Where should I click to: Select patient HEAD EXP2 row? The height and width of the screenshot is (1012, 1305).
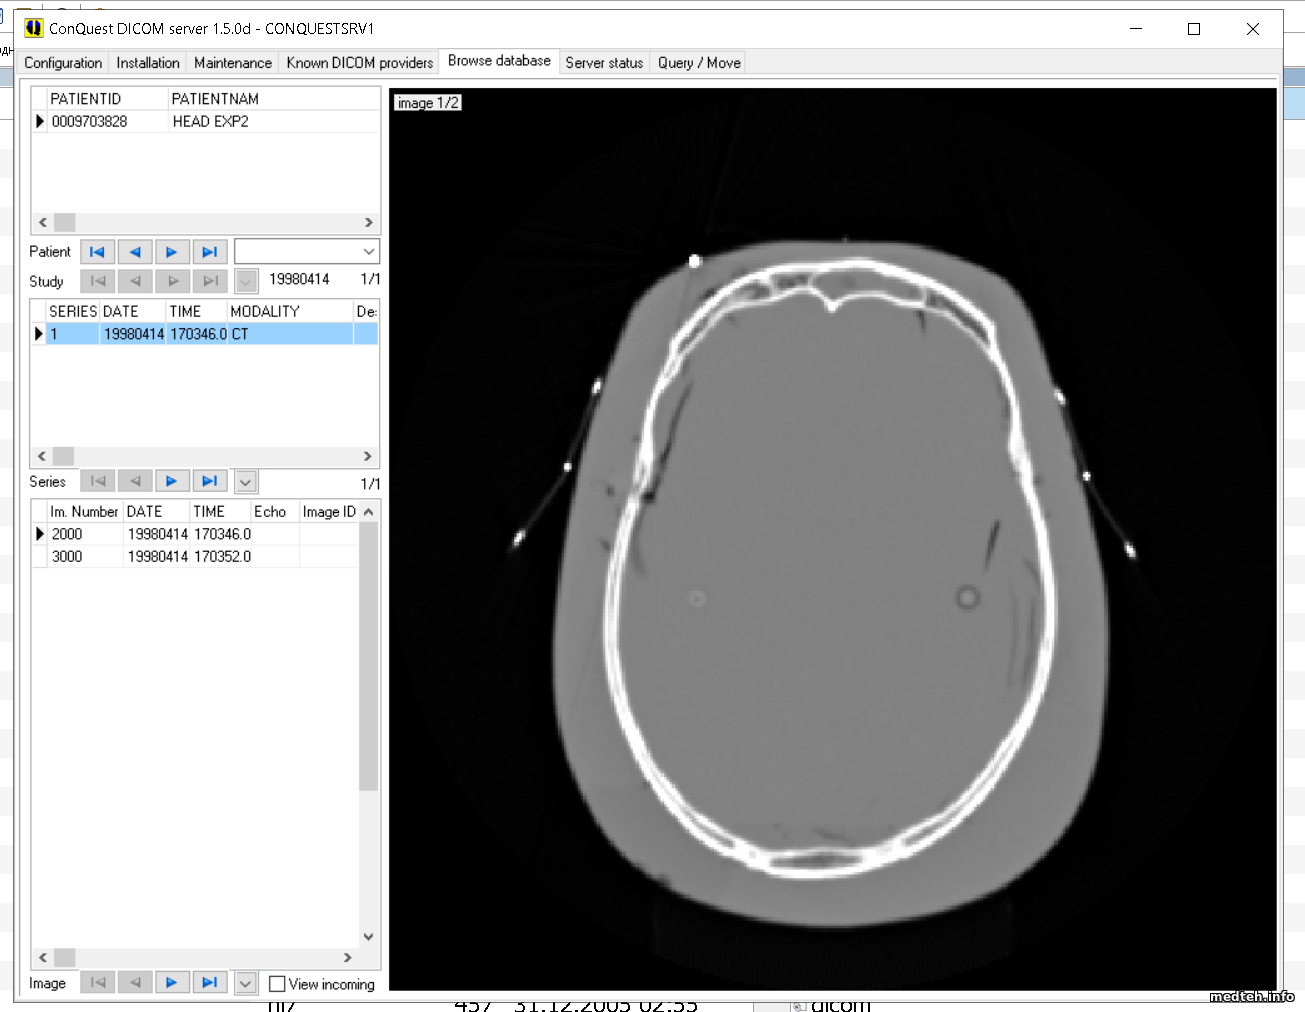[x=210, y=122]
